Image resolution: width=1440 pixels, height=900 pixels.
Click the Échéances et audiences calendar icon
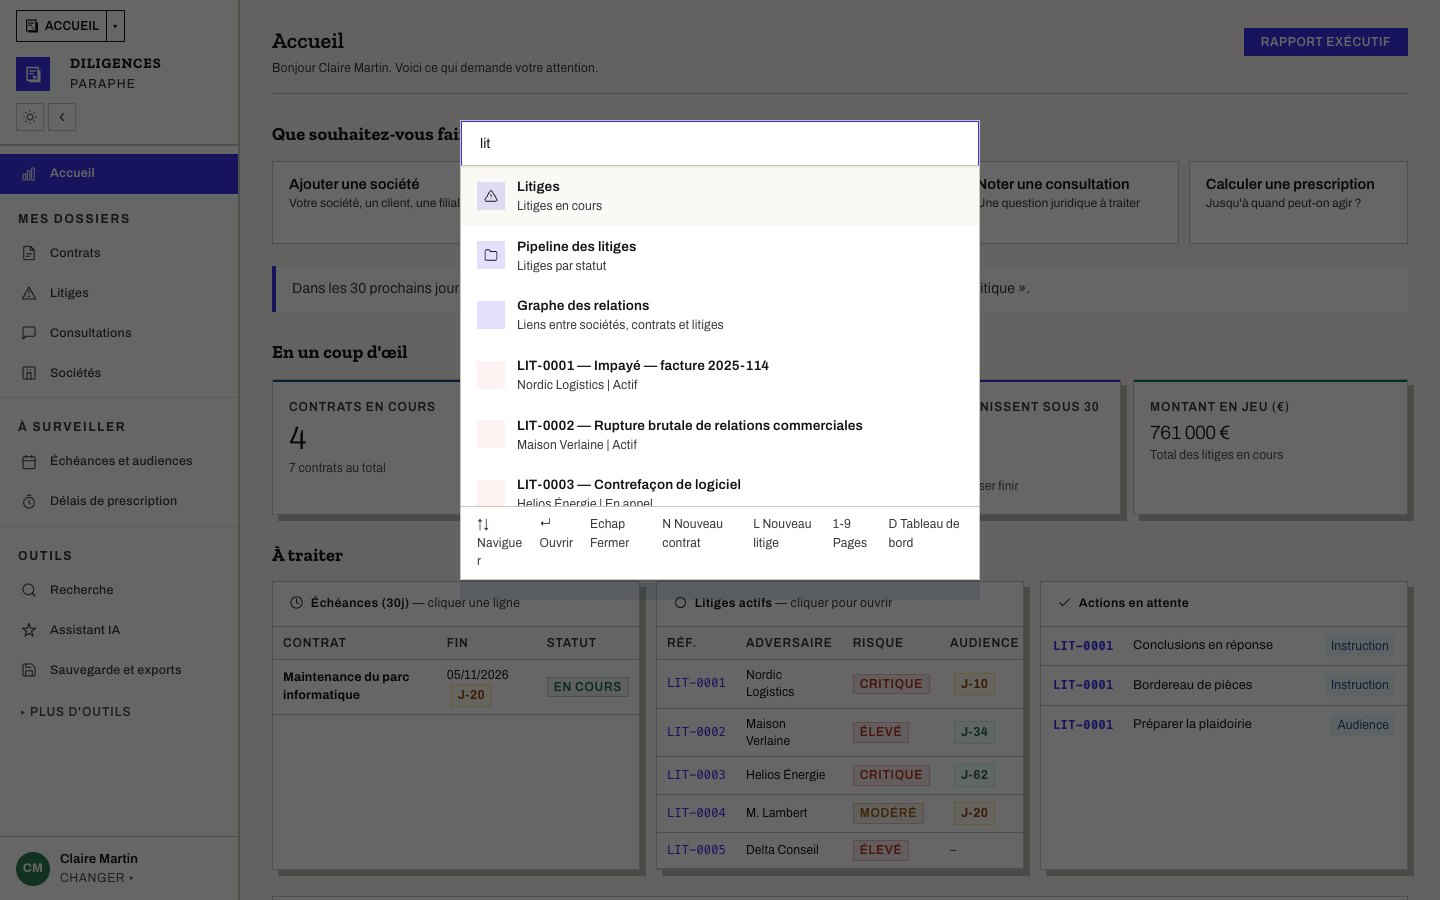pos(29,461)
